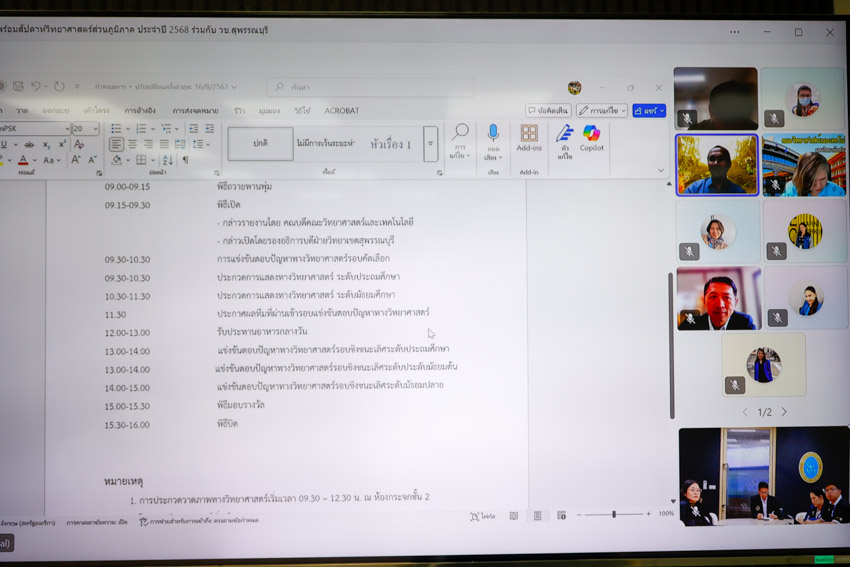Show paragraph marks with pilcrow icon
The height and width of the screenshot is (567, 850).
coord(185,160)
